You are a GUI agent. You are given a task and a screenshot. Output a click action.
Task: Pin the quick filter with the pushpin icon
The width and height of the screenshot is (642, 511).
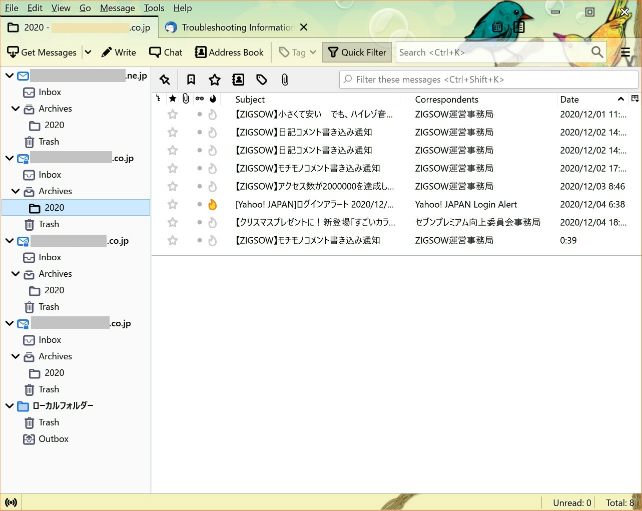tap(166, 79)
